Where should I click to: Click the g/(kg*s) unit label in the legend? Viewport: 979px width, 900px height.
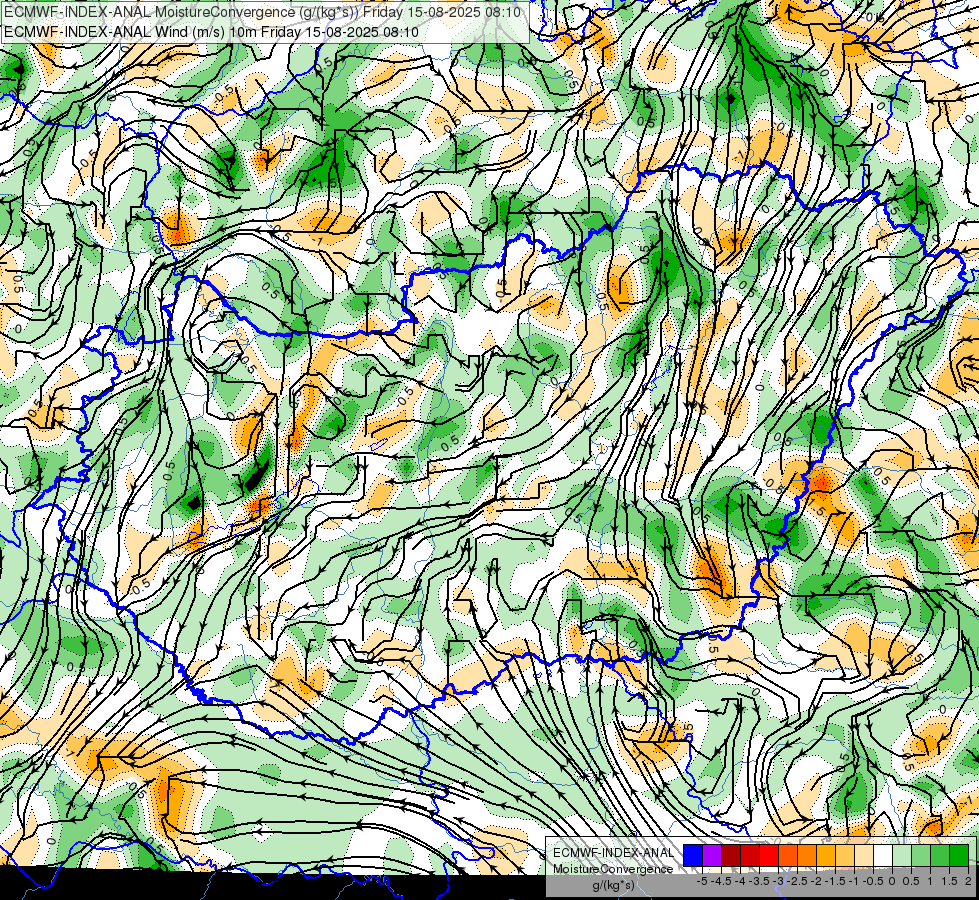[x=613, y=885]
